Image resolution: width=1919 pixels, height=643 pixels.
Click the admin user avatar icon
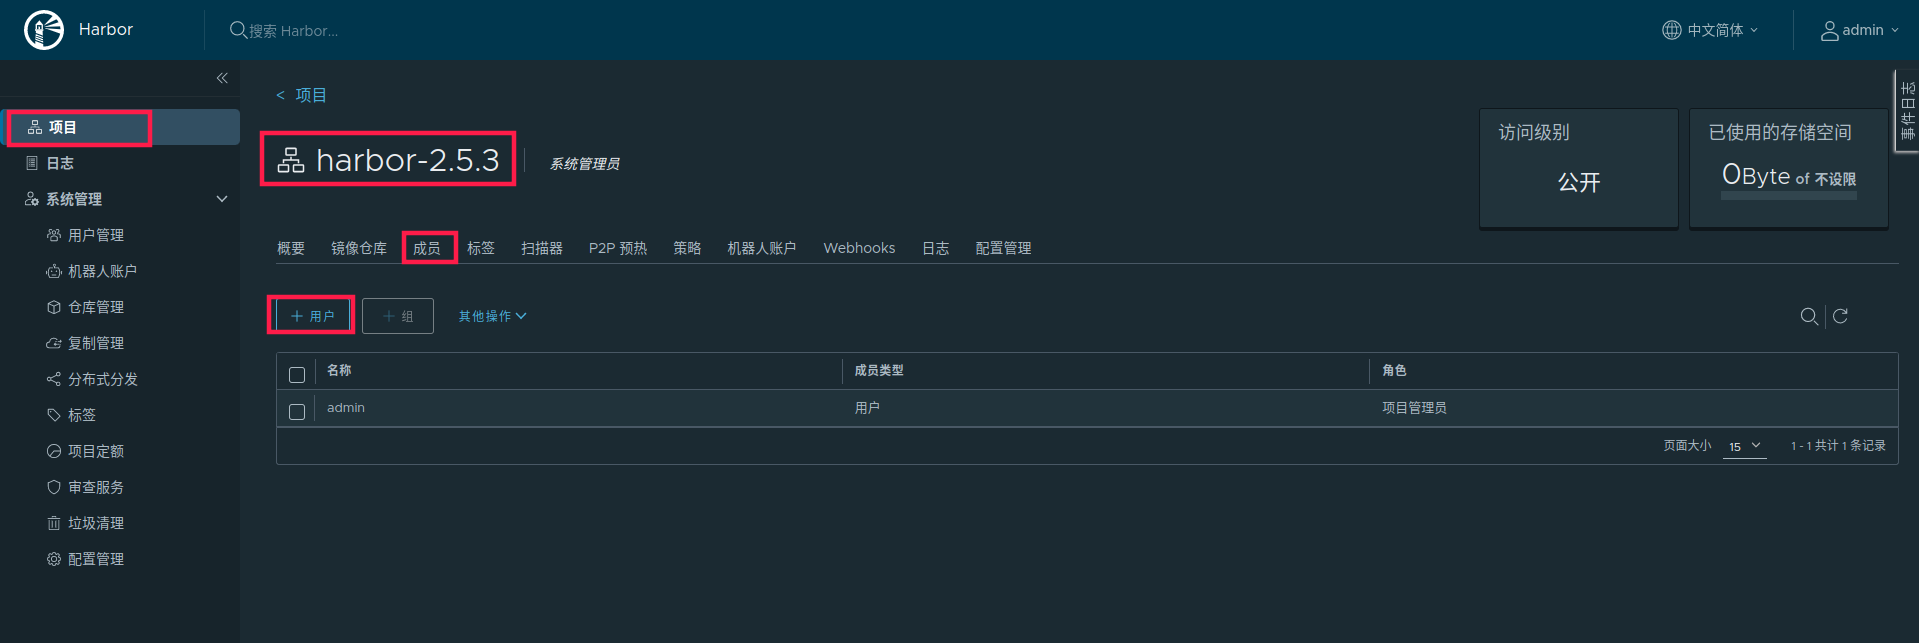coord(1829,31)
